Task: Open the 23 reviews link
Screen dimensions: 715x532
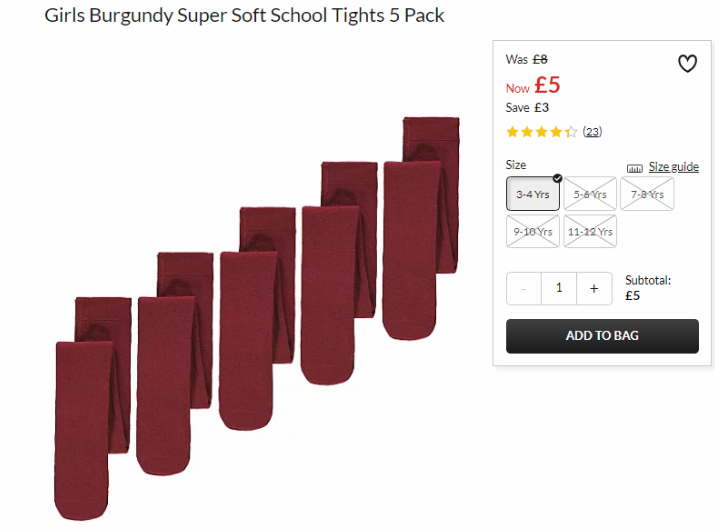Action: tap(592, 132)
